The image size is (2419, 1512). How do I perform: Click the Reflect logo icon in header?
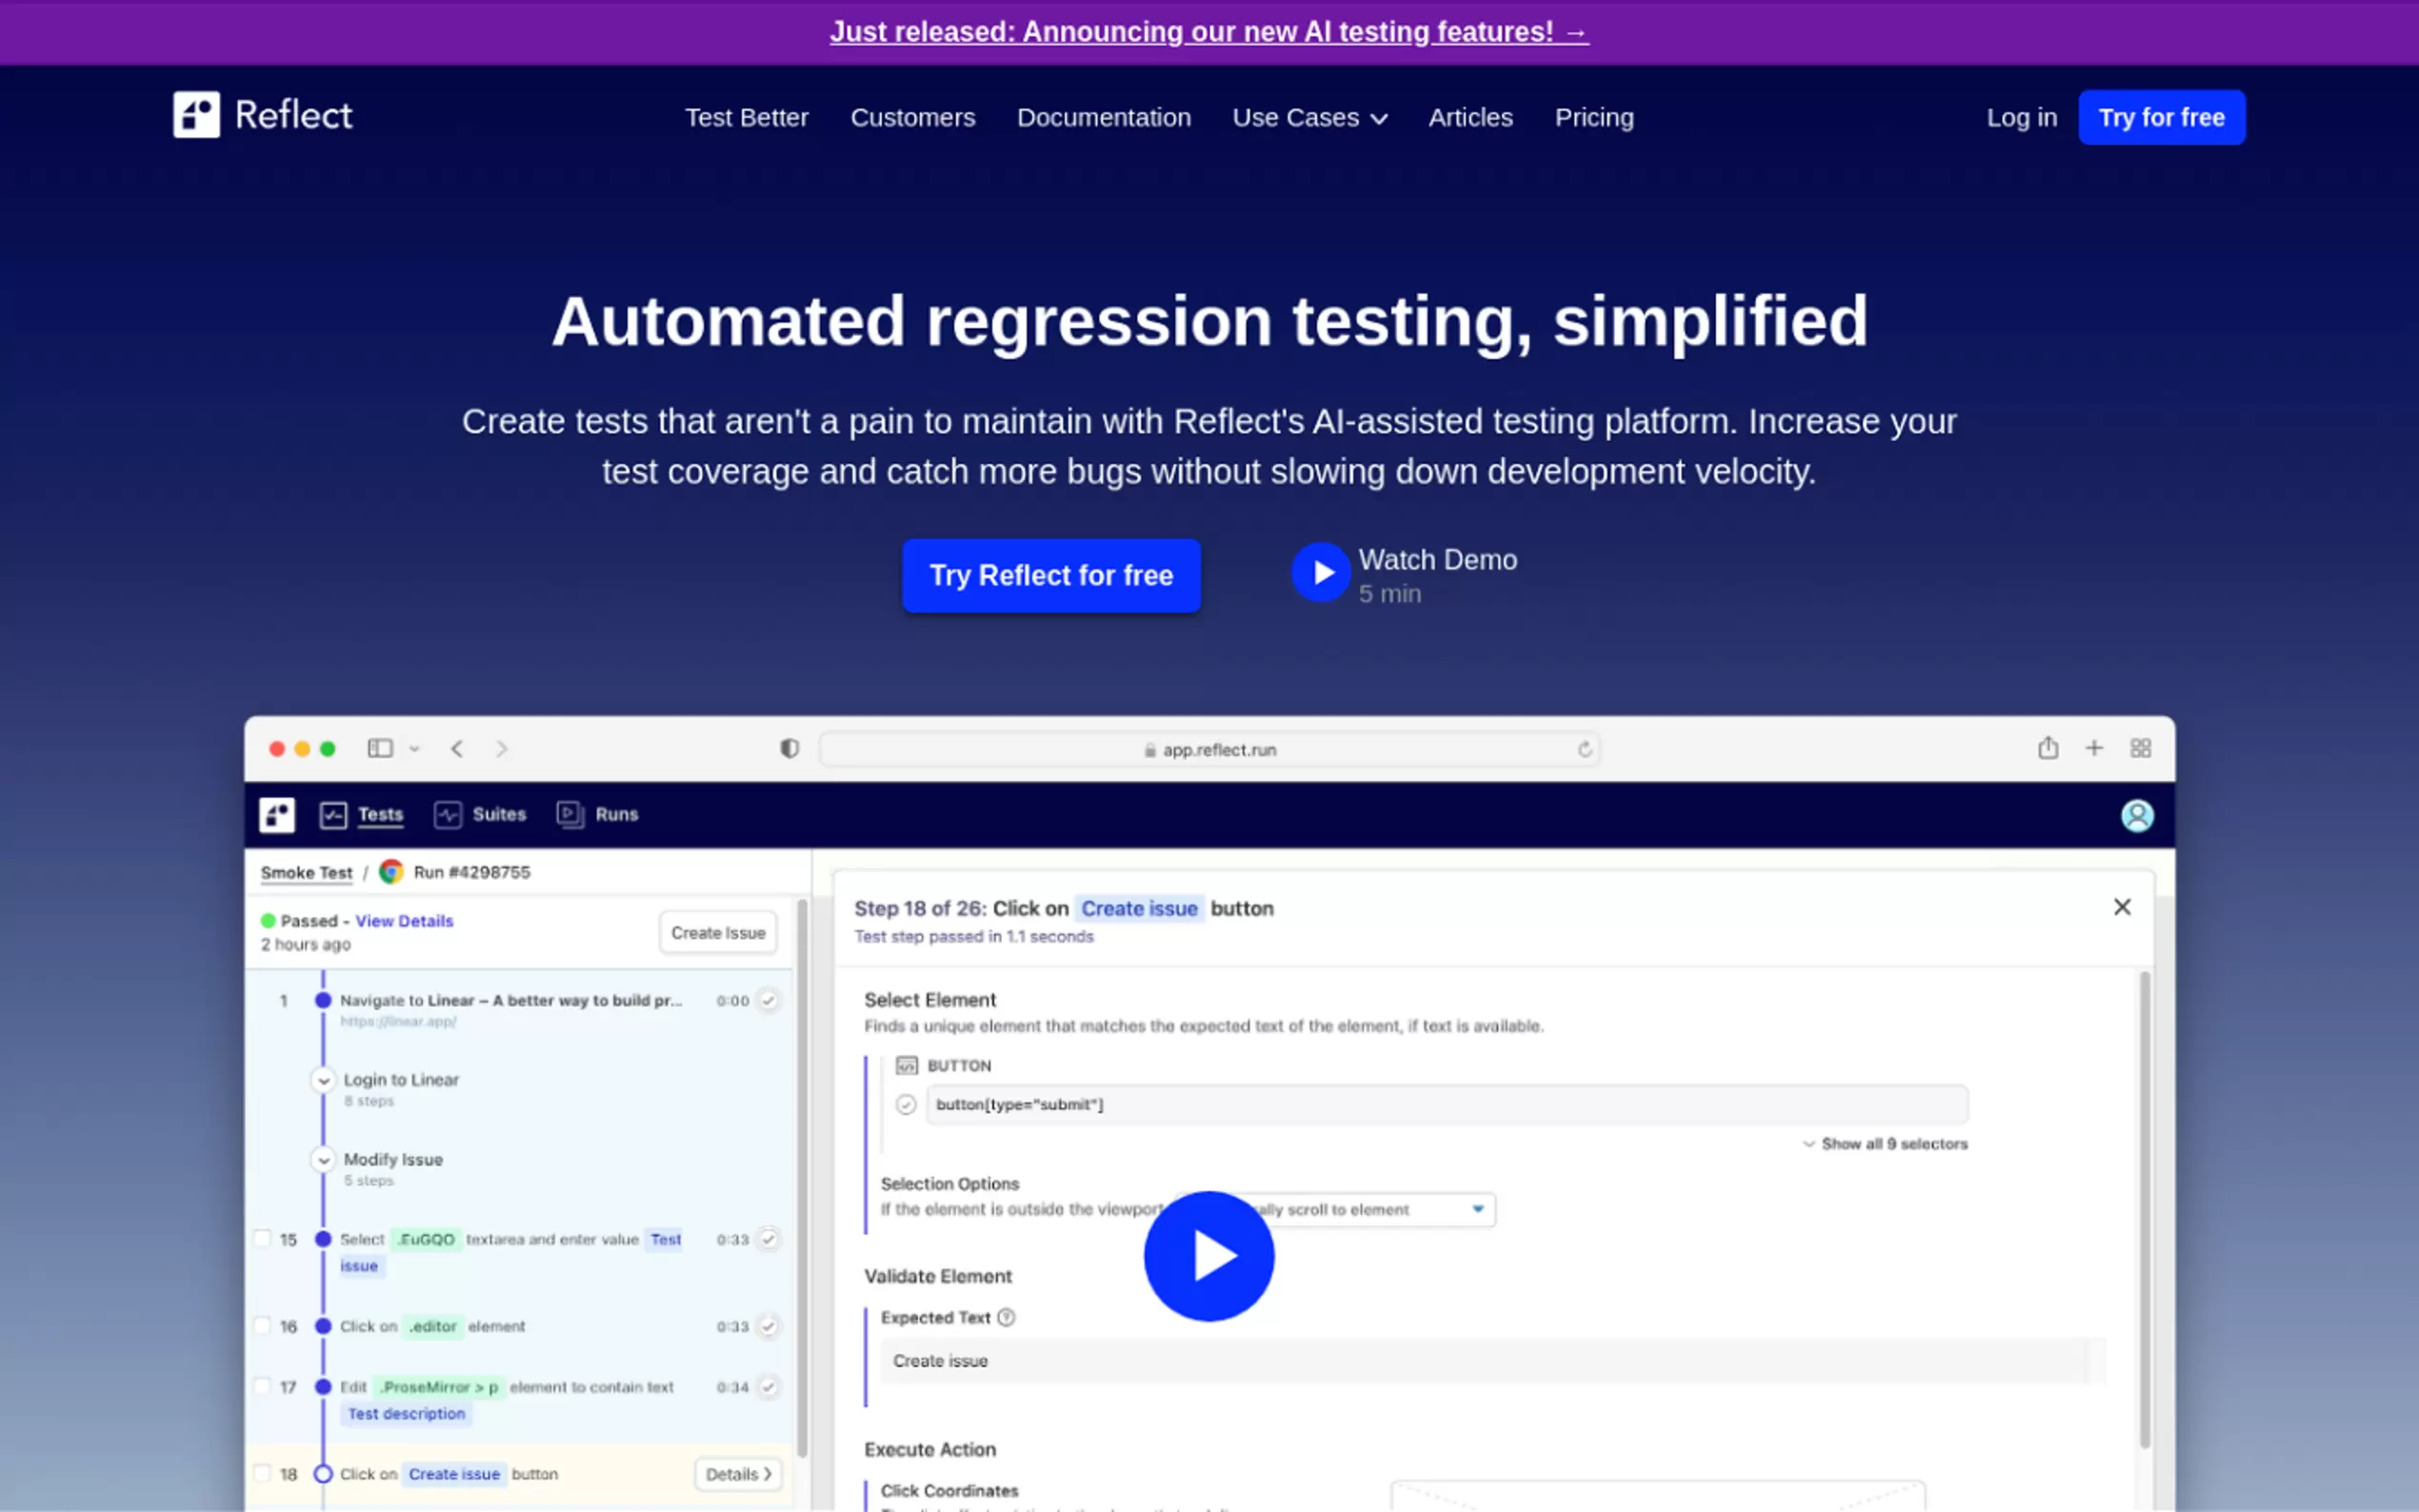(196, 115)
